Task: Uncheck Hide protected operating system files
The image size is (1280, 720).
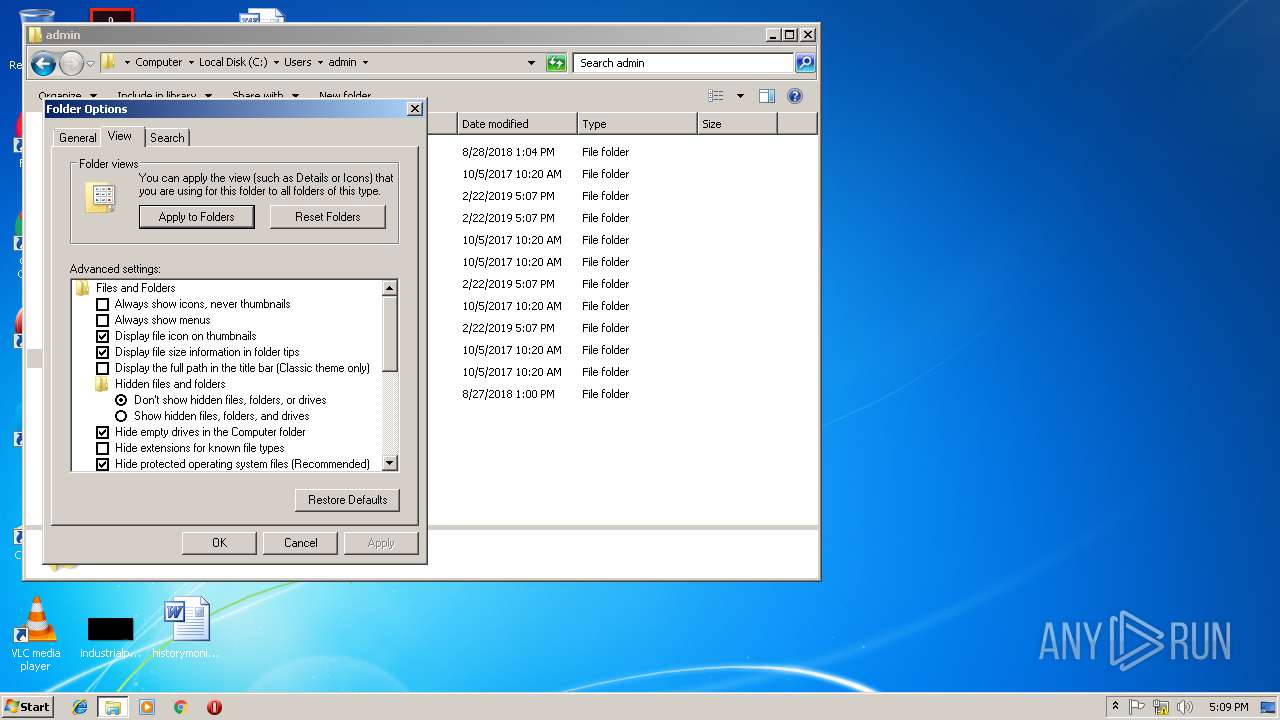Action: (102, 464)
